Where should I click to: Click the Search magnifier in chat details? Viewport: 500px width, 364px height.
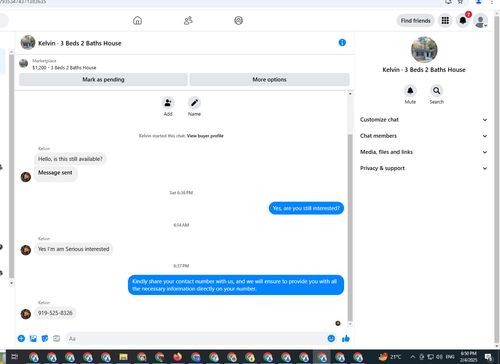click(x=437, y=91)
